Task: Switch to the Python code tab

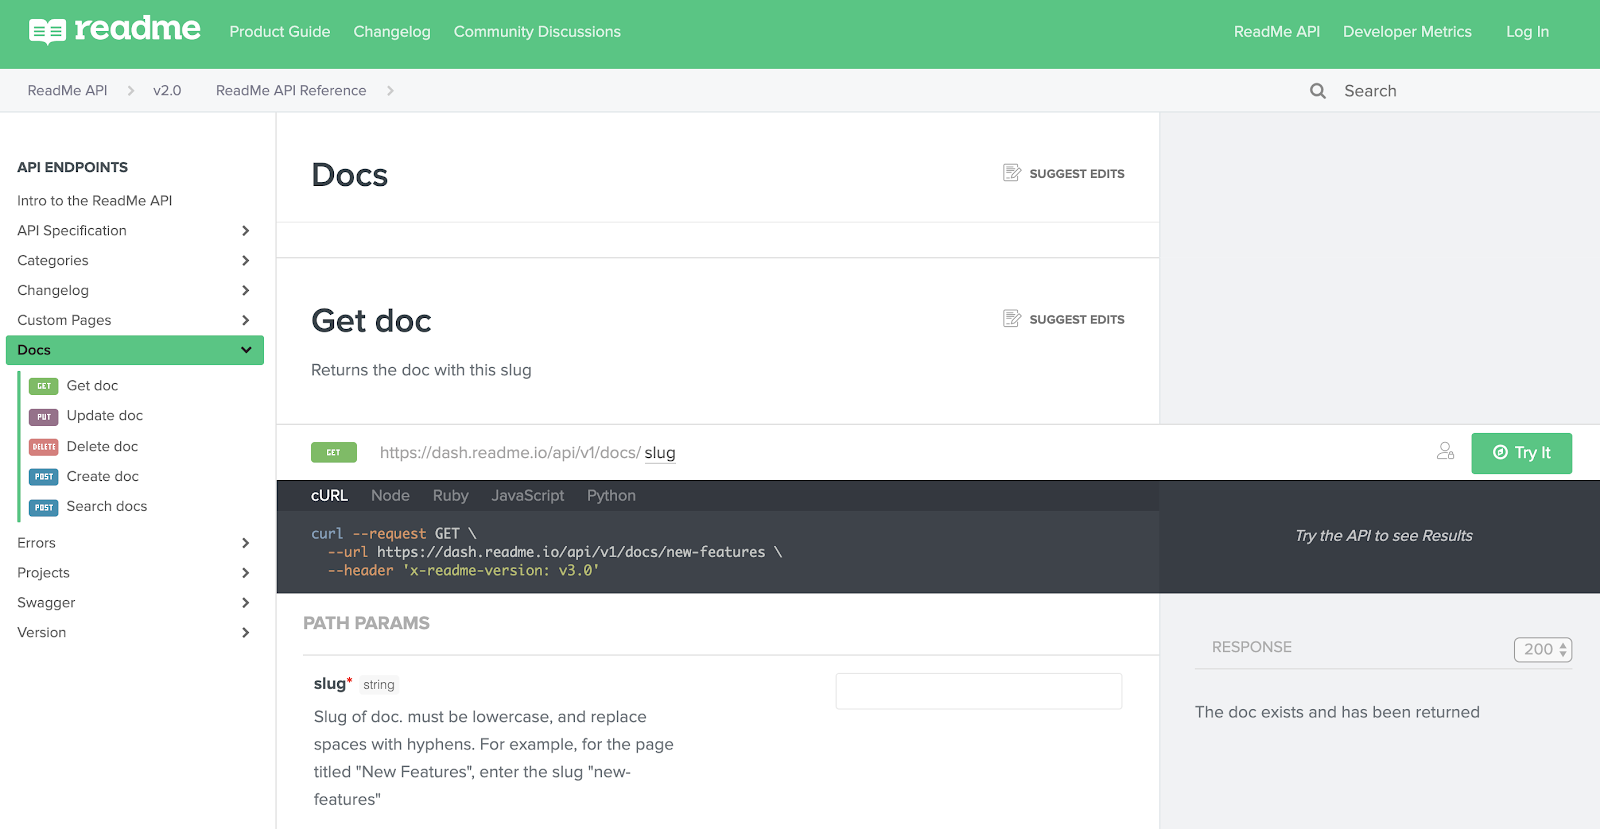Action: tap(611, 496)
